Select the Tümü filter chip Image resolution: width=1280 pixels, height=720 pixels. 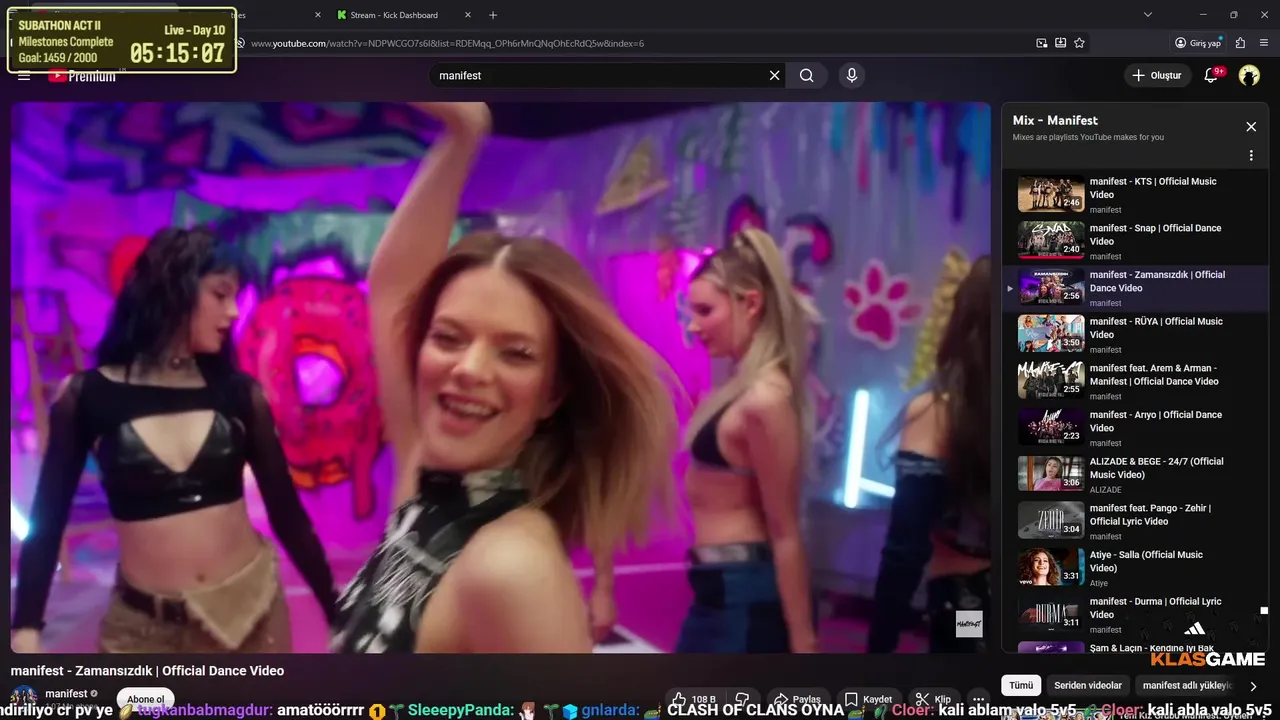click(1020, 686)
